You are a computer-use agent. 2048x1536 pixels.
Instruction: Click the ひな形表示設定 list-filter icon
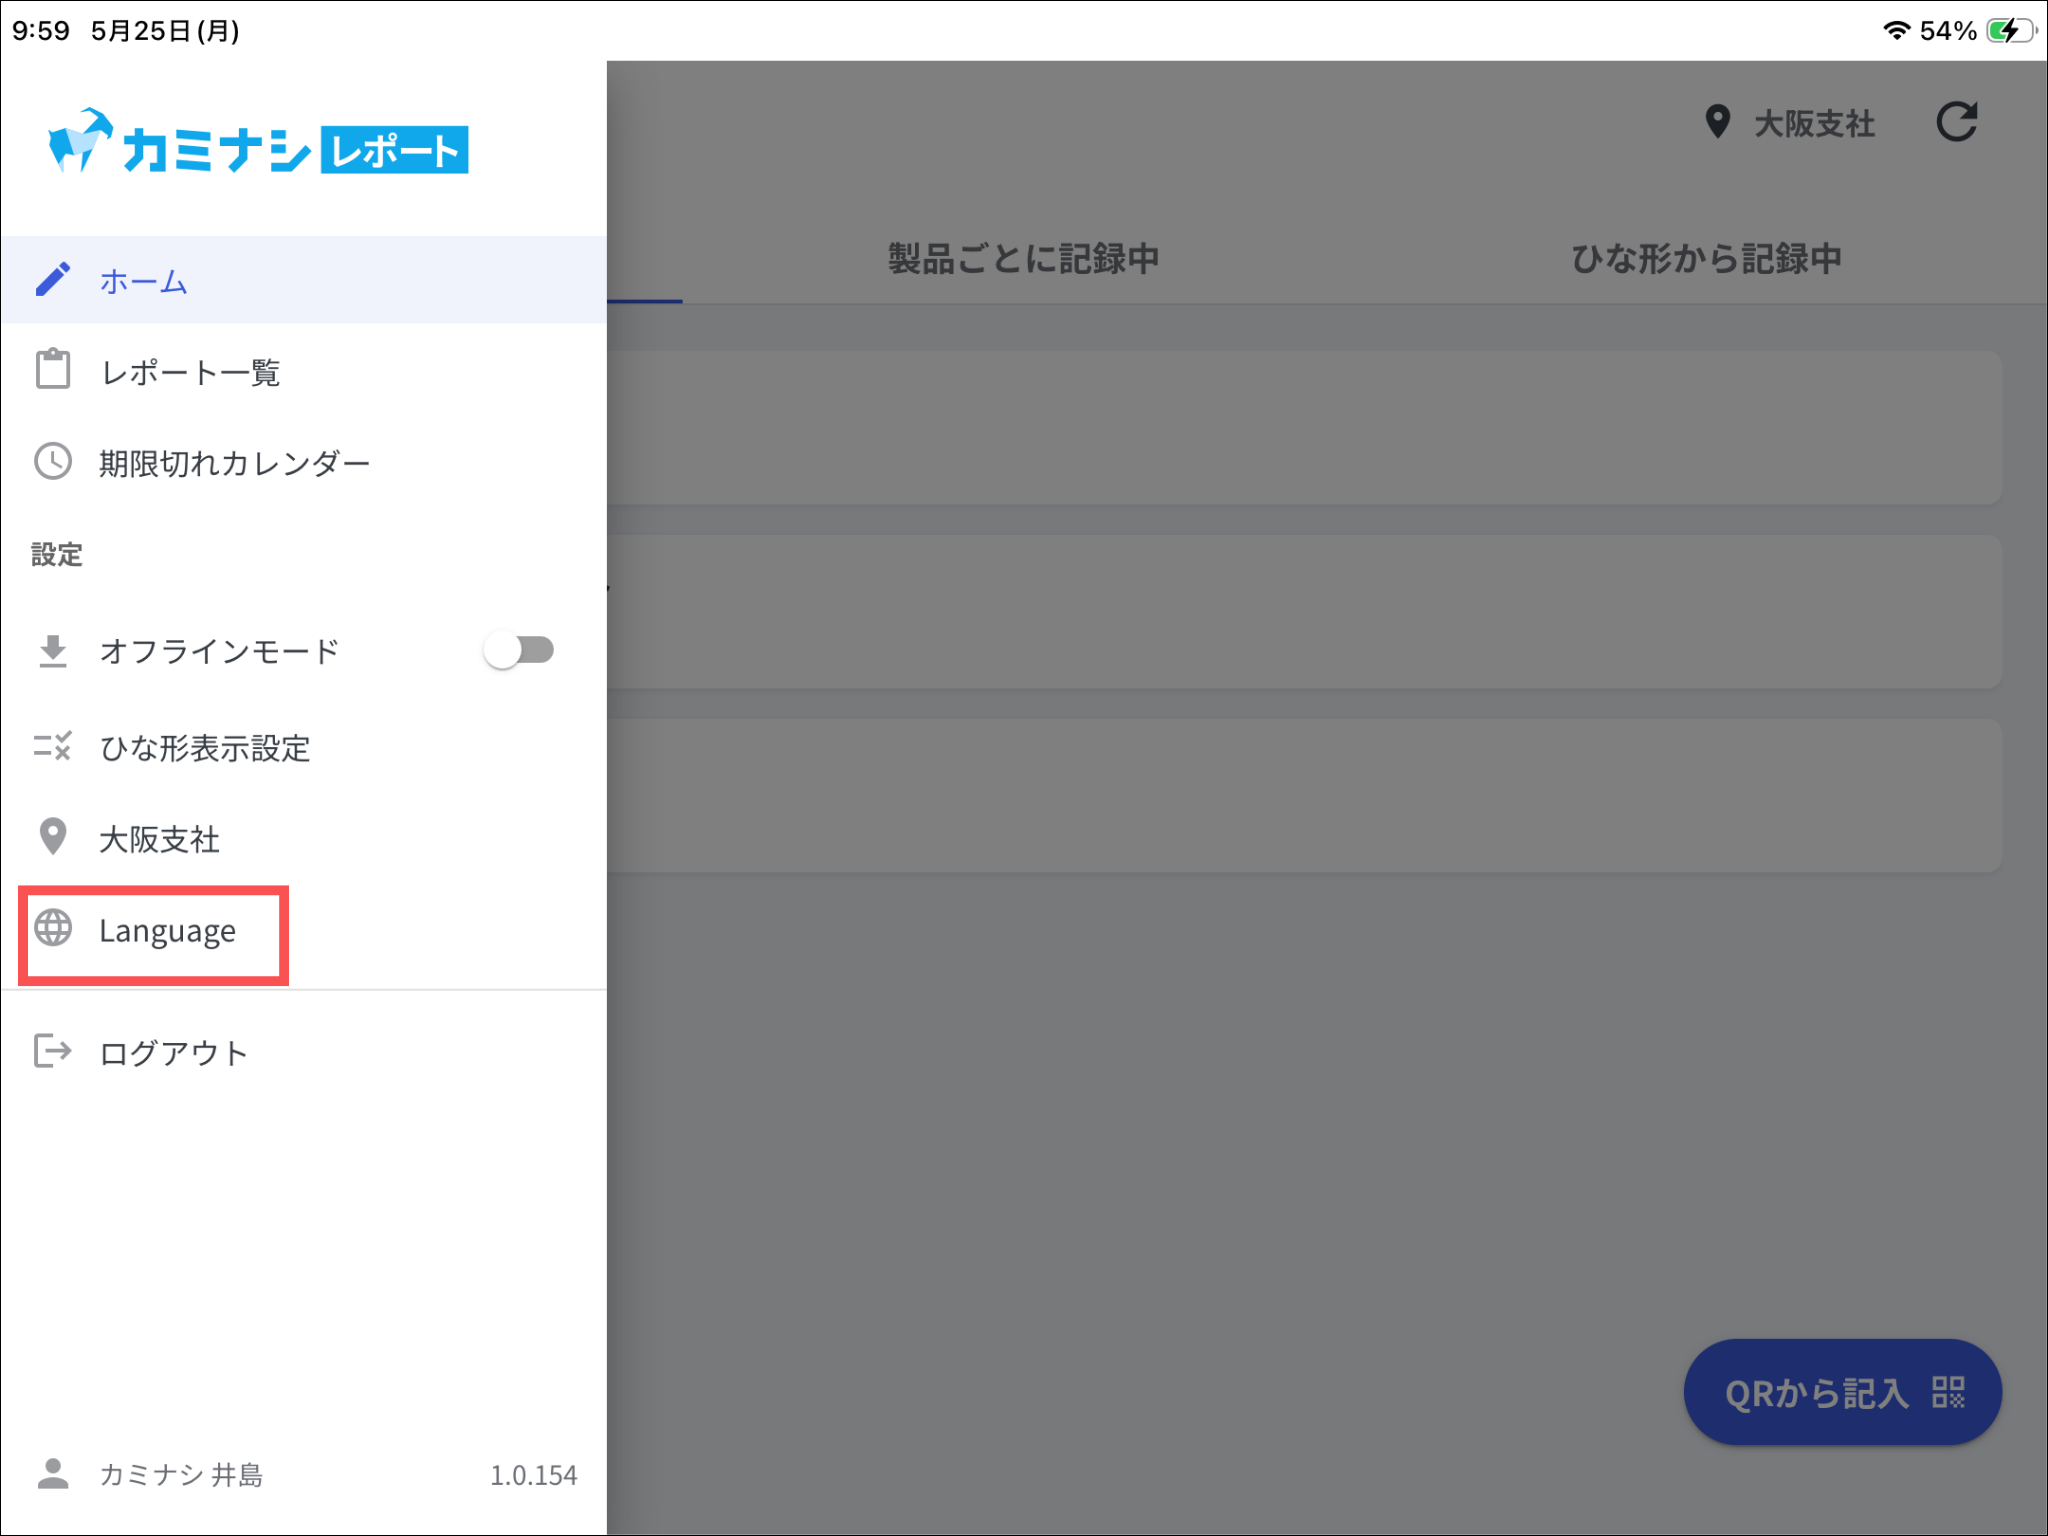(53, 746)
